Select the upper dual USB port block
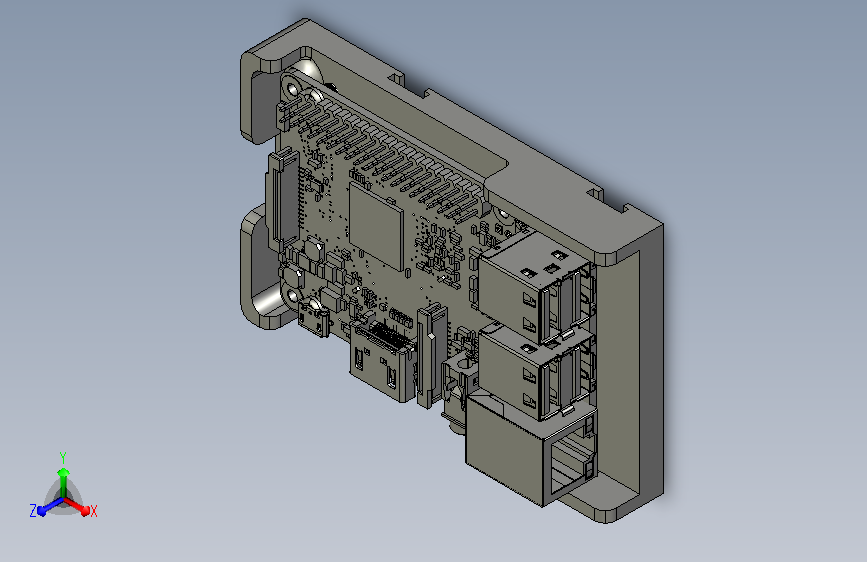Image resolution: width=867 pixels, height=562 pixels. click(535, 287)
